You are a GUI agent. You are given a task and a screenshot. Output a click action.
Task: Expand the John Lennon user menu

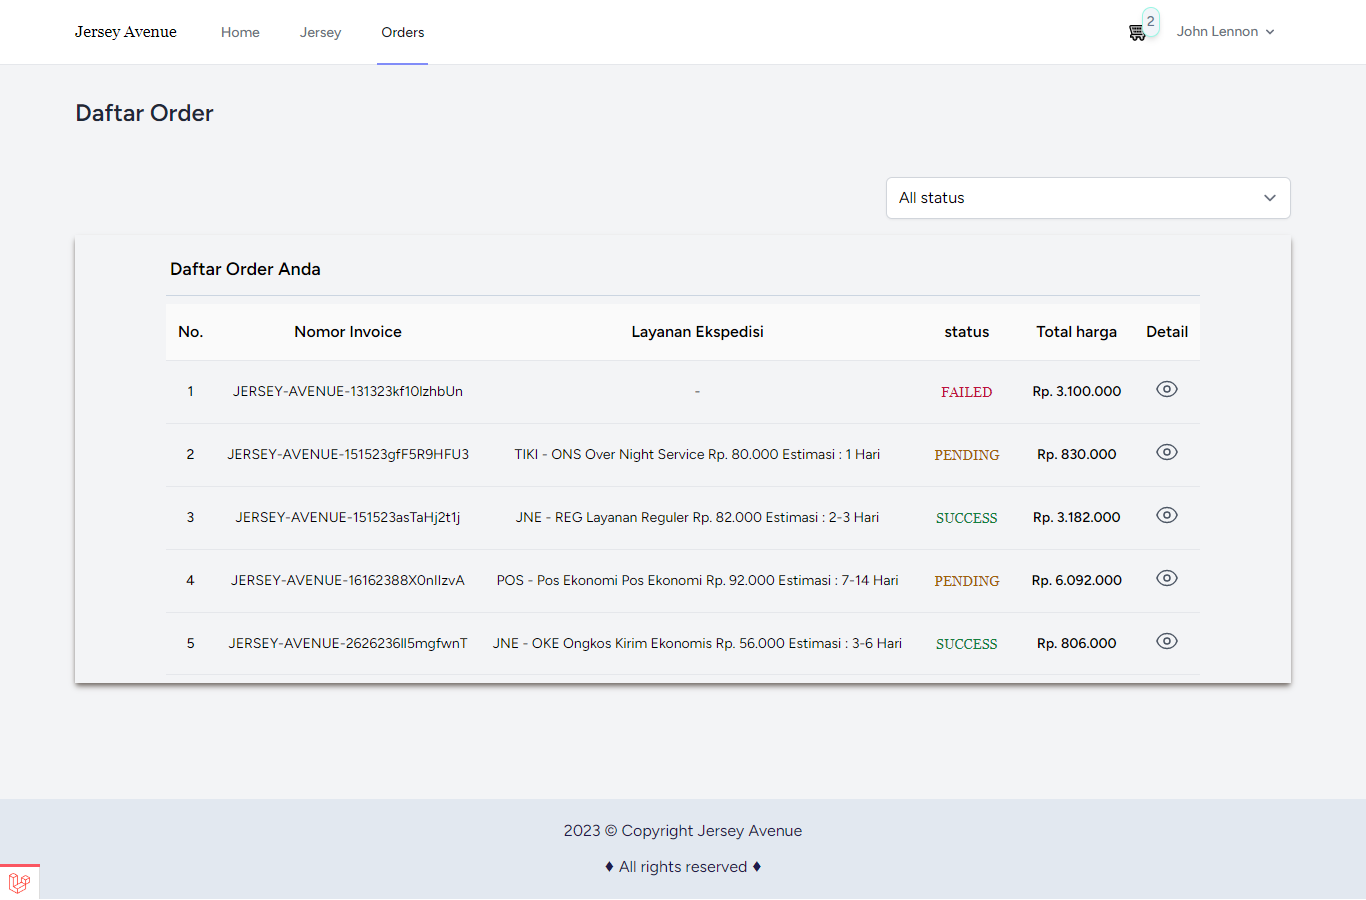pos(1225,32)
